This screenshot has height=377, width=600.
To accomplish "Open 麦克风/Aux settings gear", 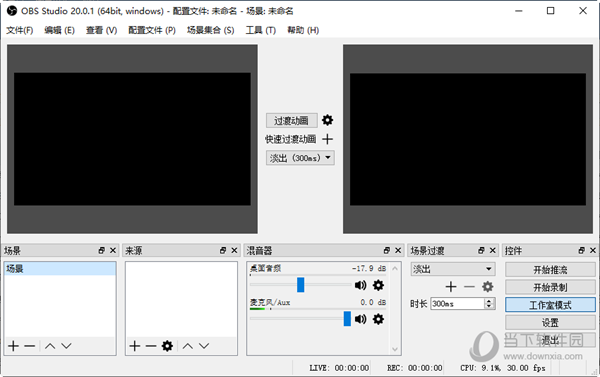I will click(378, 319).
